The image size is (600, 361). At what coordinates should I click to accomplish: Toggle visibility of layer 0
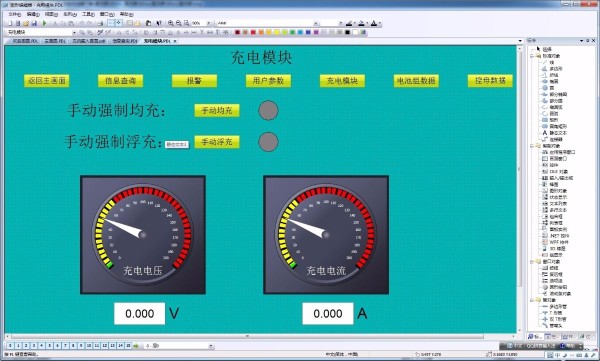(10, 346)
